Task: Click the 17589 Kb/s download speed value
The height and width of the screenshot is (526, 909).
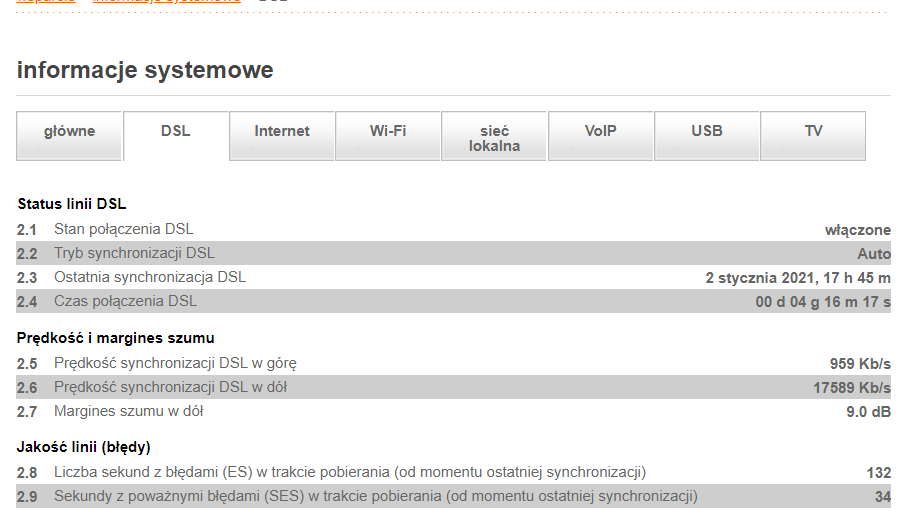Action: click(851, 388)
